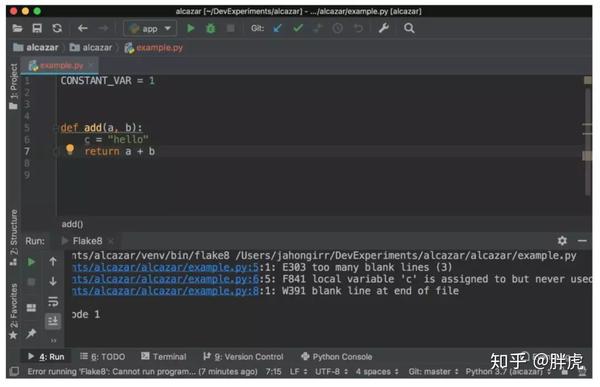Synchronize project with the refresh icon
The width and height of the screenshot is (600, 387).
57,28
